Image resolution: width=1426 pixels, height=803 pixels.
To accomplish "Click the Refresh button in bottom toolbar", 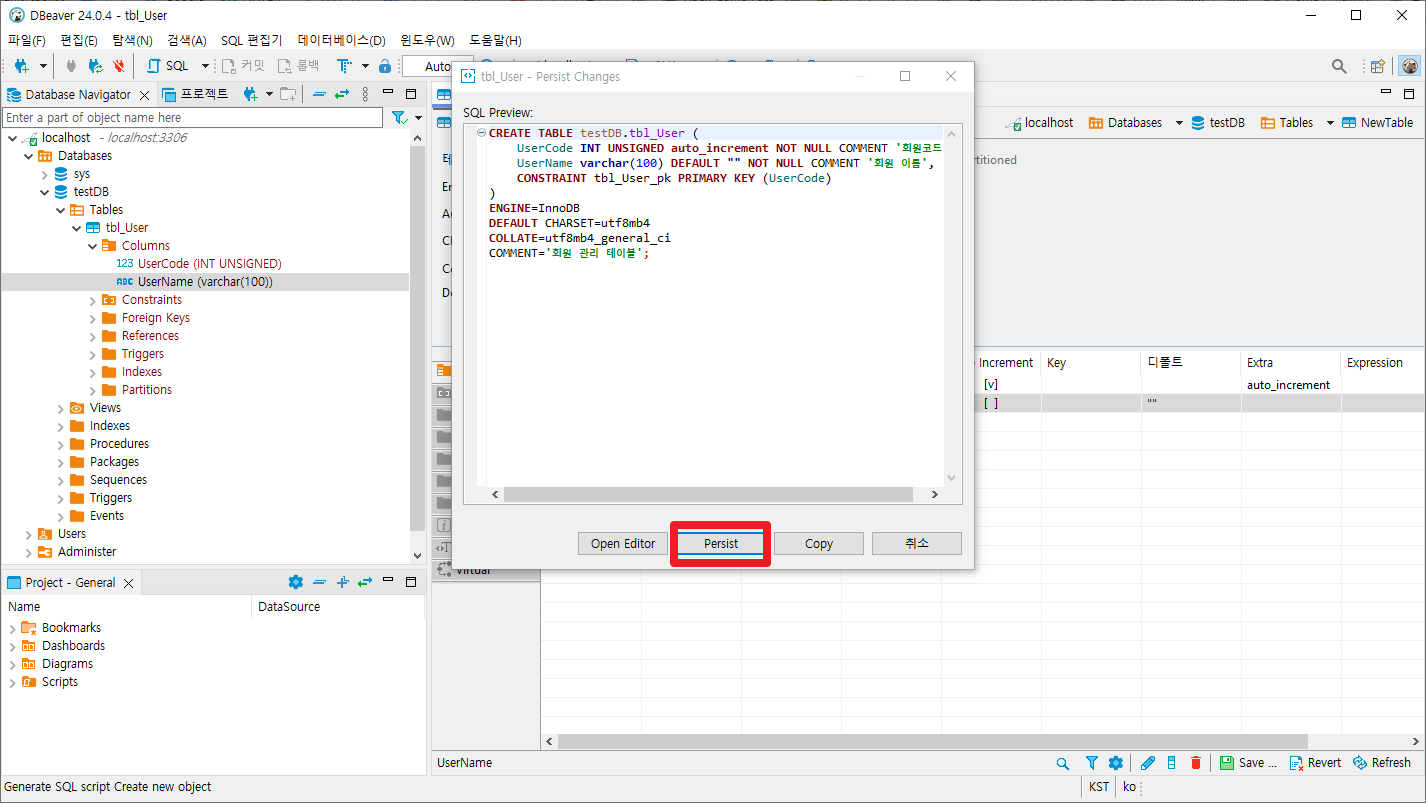I will pos(1382,763).
